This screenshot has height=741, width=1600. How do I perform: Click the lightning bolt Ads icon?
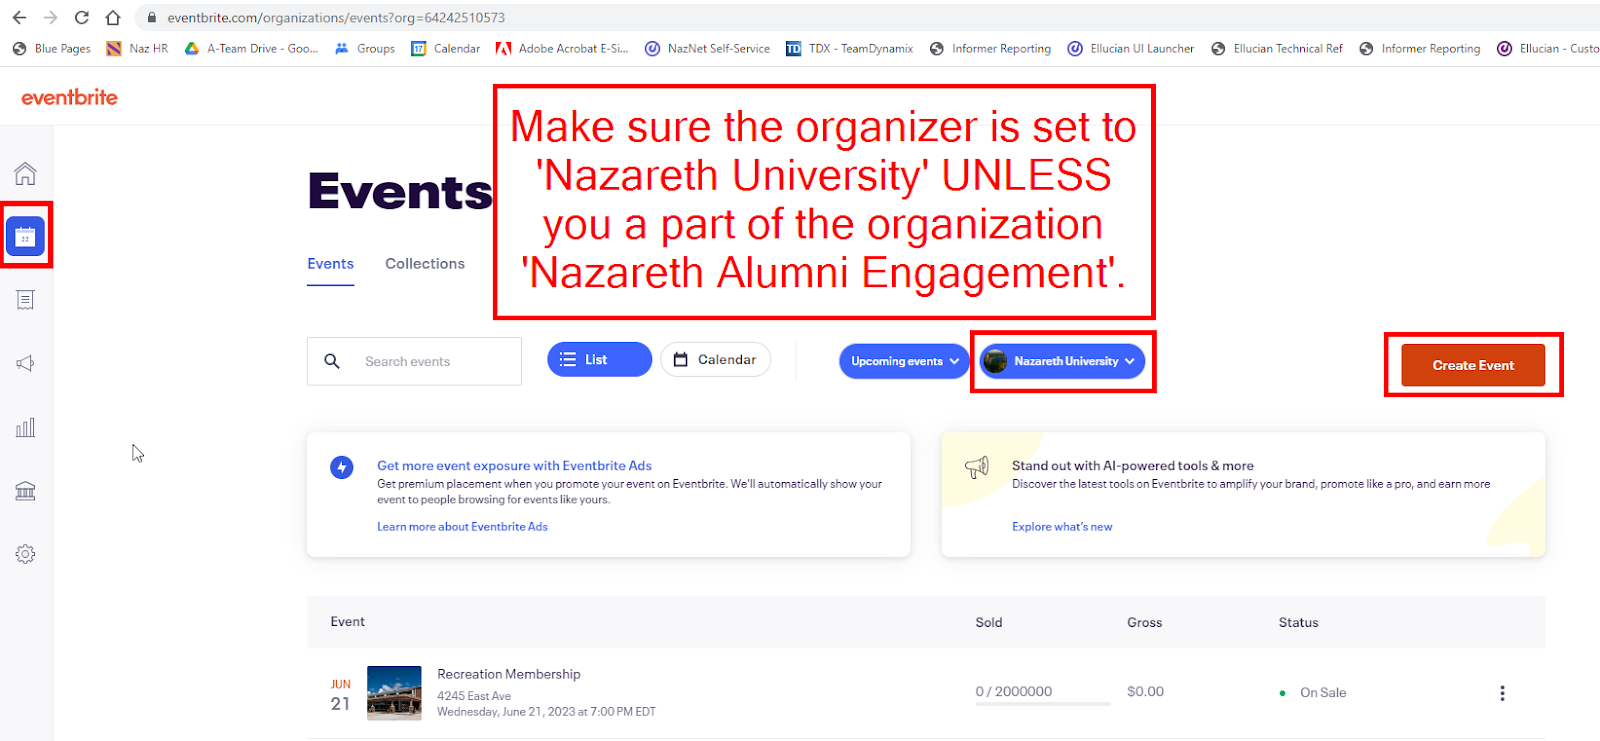342,467
